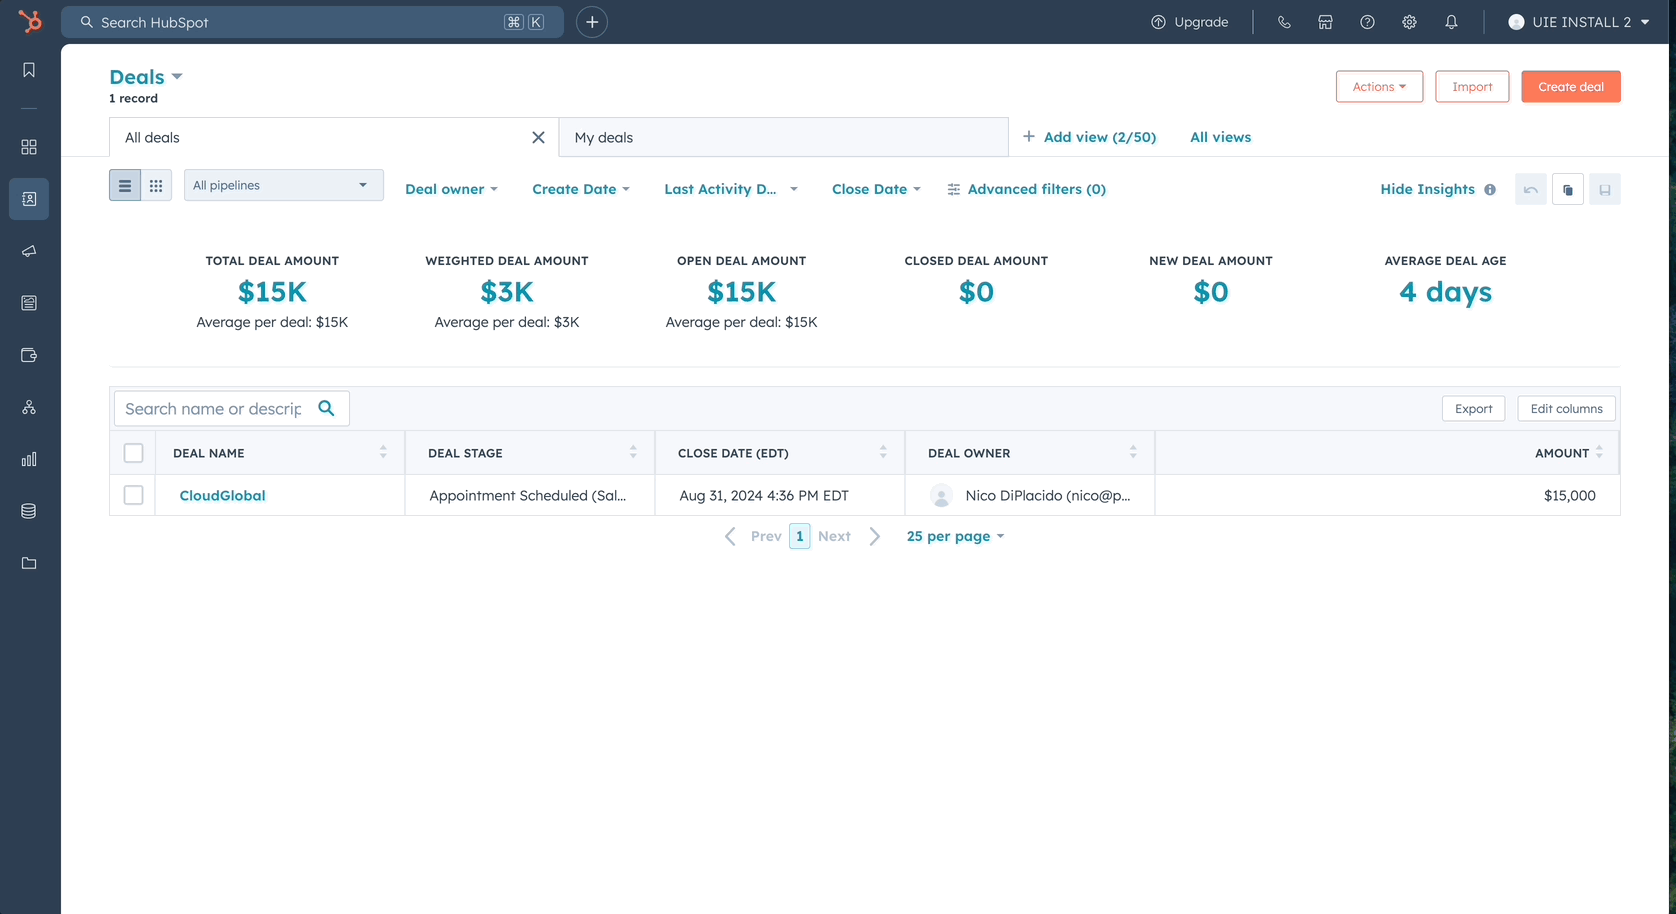This screenshot has width=1676, height=914.
Task: Open the Marketplace storefront icon
Action: 1325,22
